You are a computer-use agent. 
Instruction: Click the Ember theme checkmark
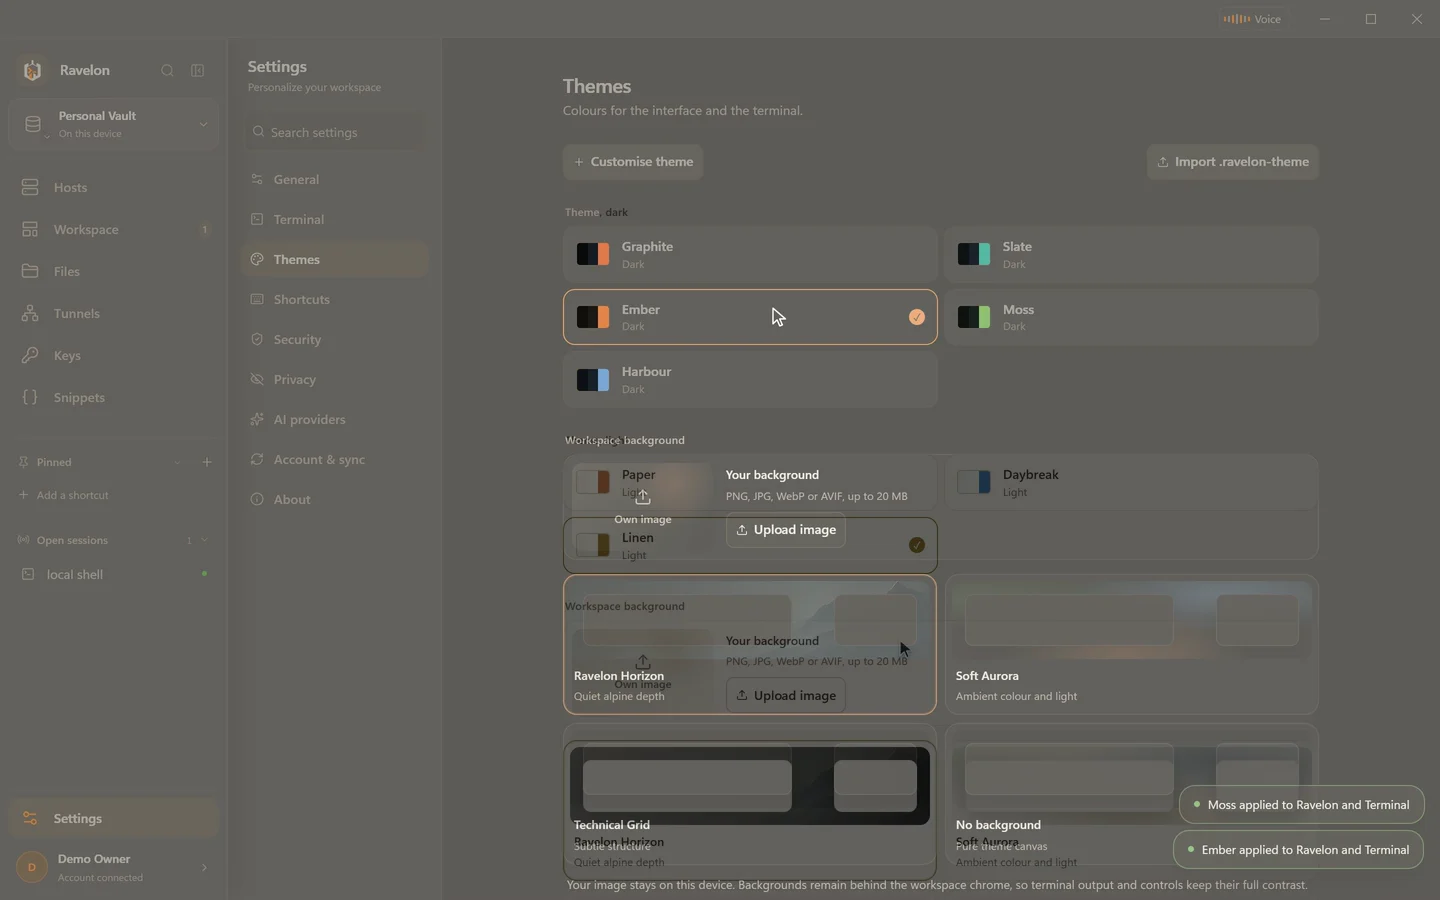point(917,317)
